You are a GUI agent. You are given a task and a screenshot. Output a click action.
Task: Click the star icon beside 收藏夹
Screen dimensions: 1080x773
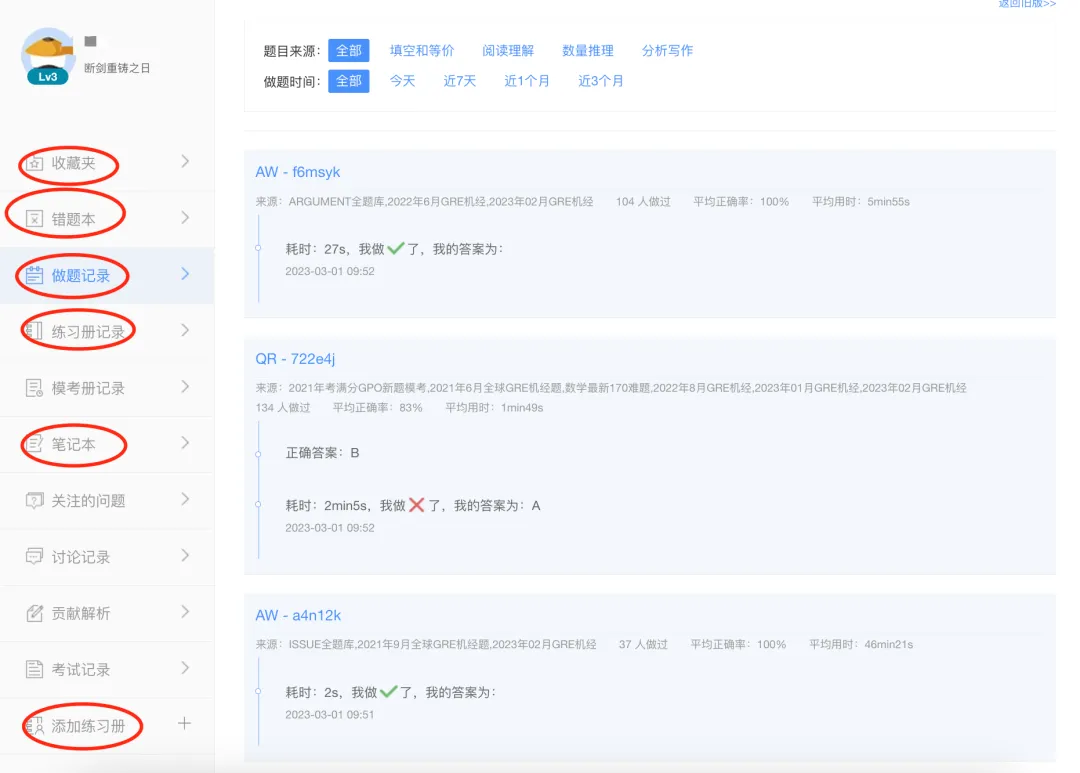[35, 163]
